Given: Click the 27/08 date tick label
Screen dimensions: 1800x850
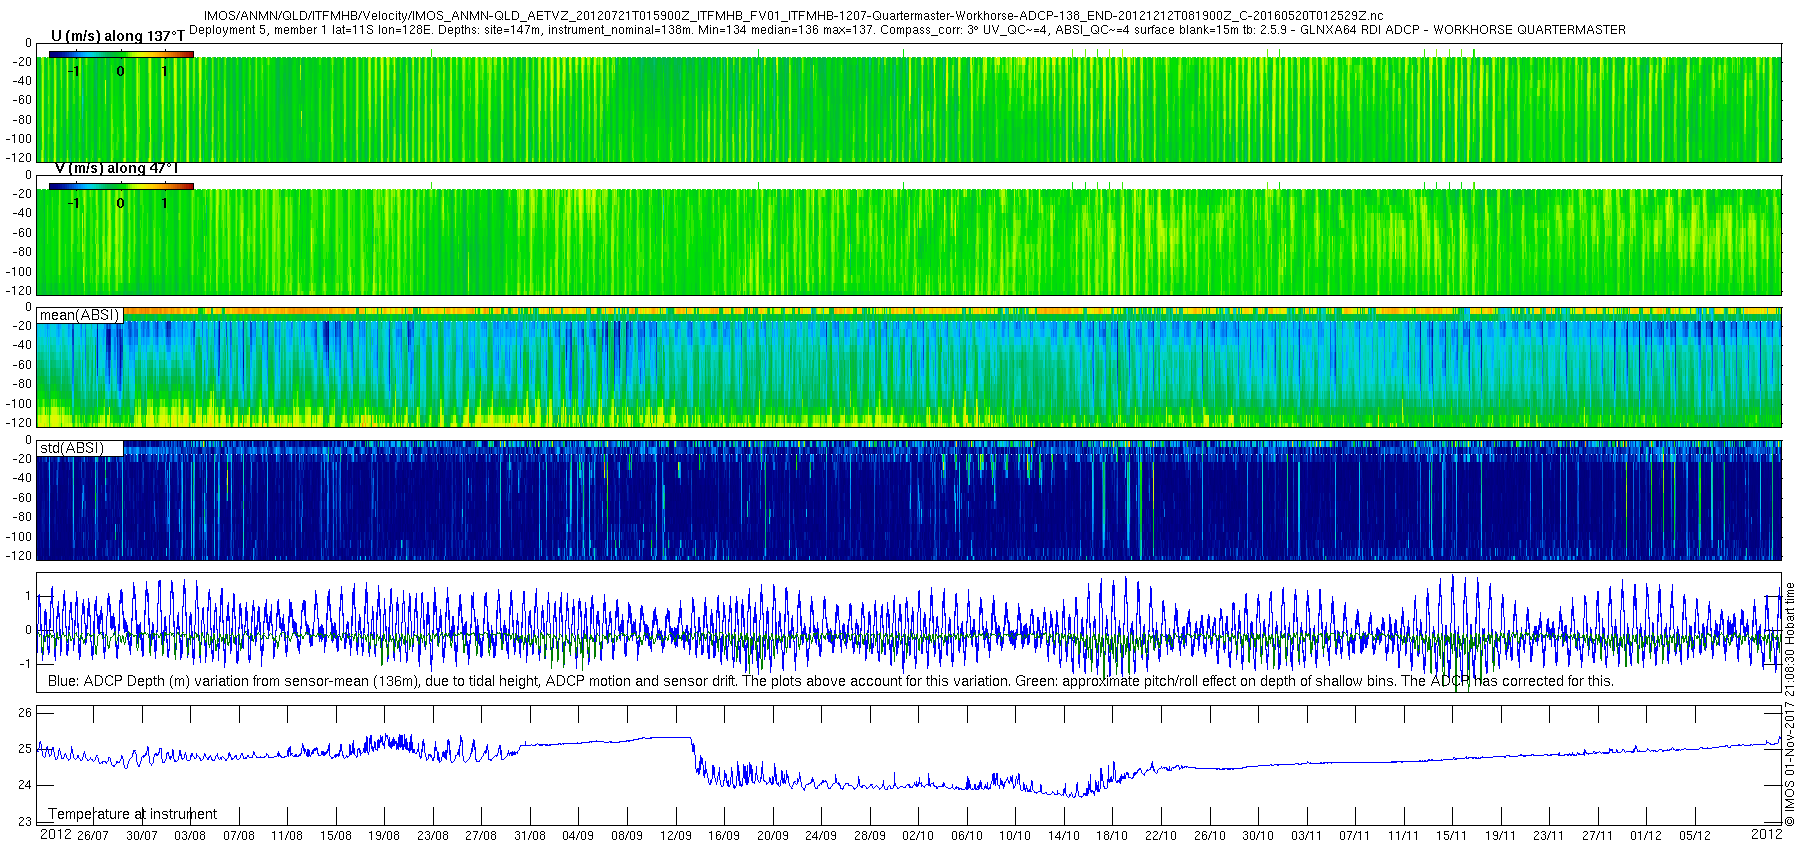Looking at the screenshot, I should (x=481, y=836).
